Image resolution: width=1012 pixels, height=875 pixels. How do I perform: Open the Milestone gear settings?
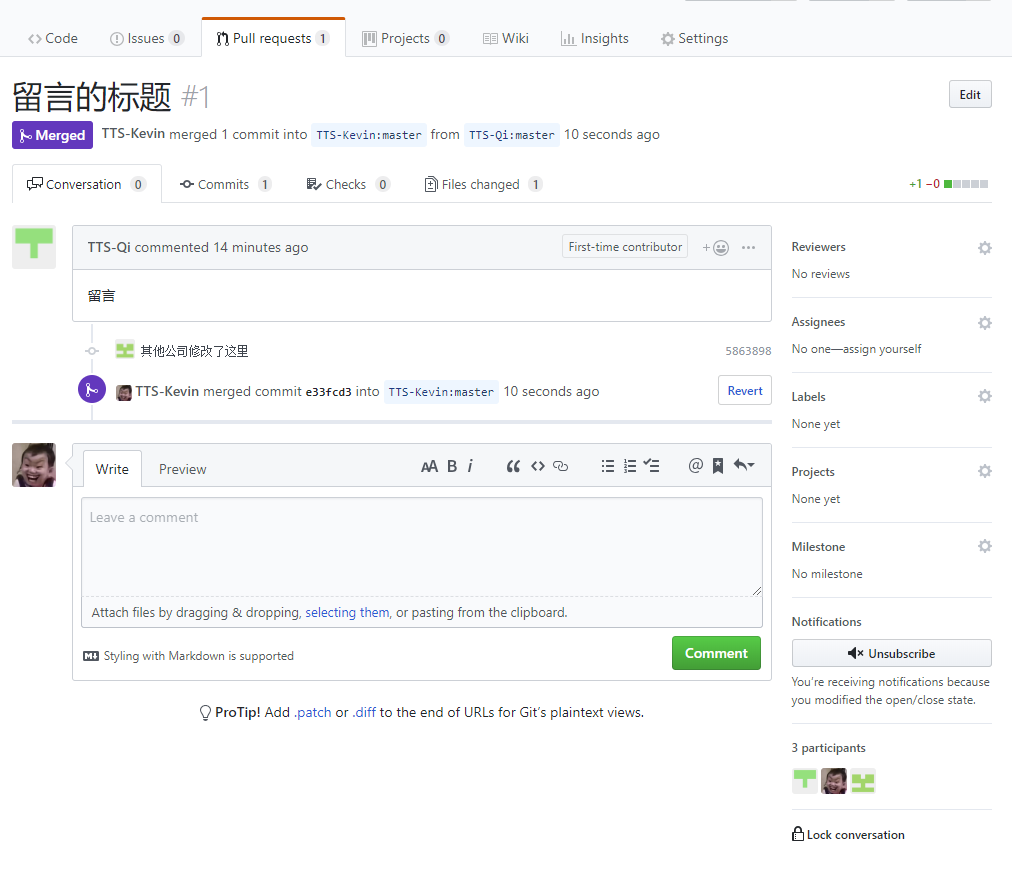point(984,546)
